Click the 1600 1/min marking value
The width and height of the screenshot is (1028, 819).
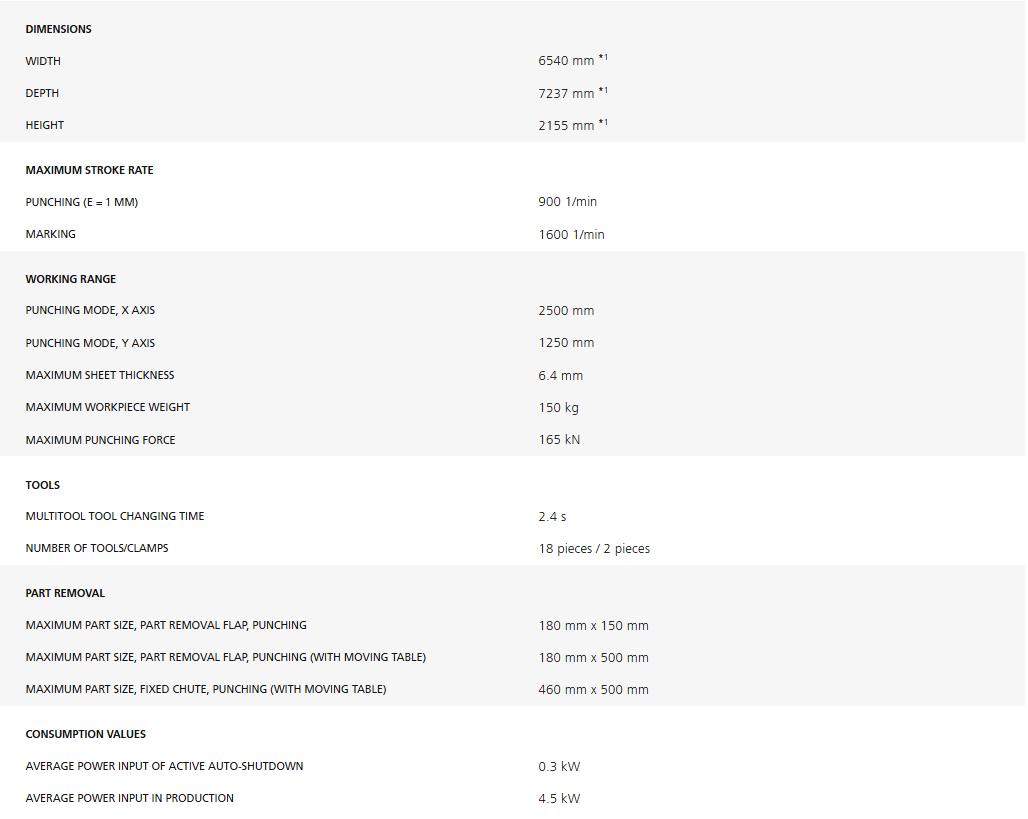571,235
